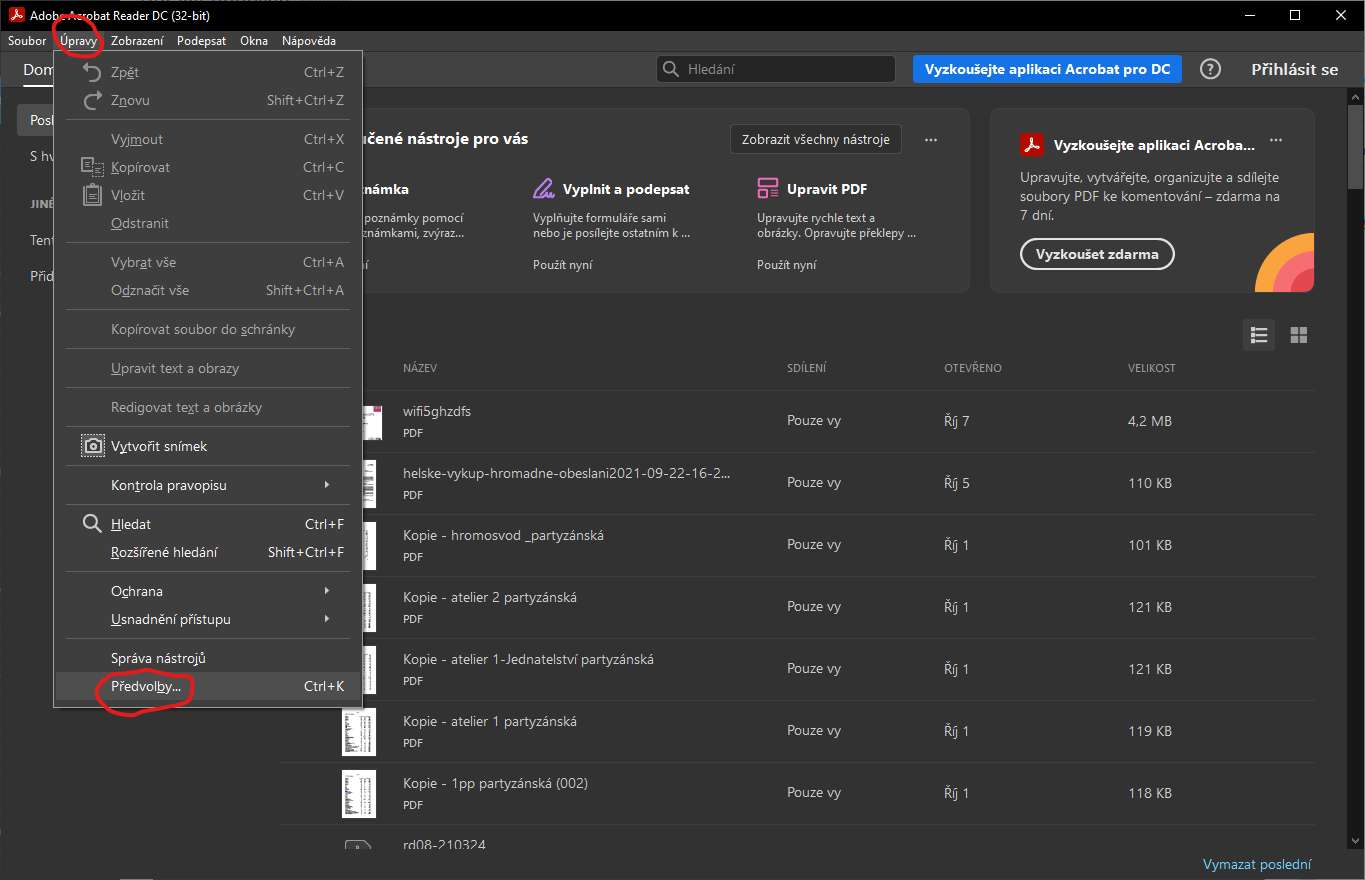
Task: Switch to grid view icon
Action: coord(1299,335)
